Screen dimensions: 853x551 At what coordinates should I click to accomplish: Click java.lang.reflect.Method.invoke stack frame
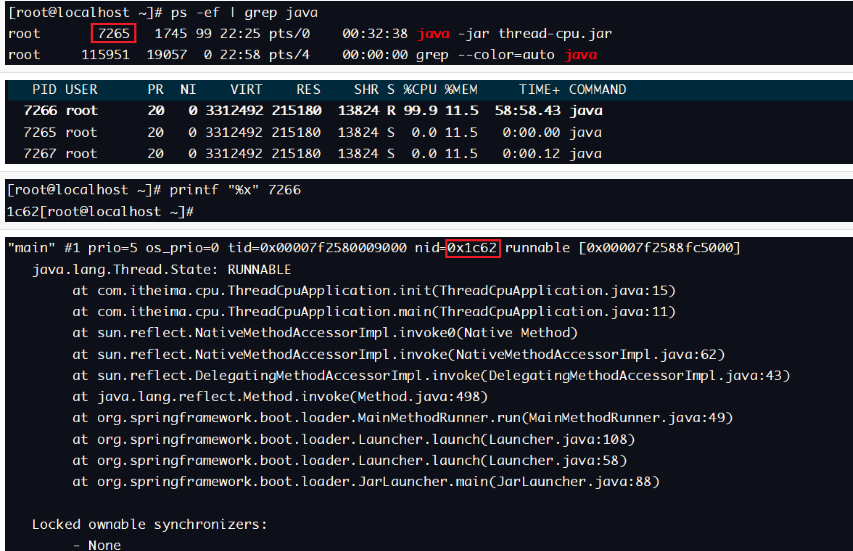pos(280,397)
